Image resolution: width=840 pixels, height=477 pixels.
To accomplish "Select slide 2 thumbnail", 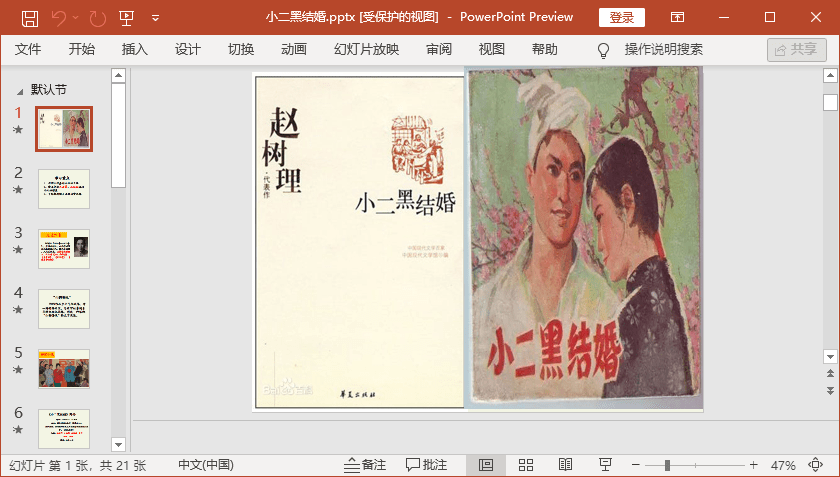I will point(64,189).
